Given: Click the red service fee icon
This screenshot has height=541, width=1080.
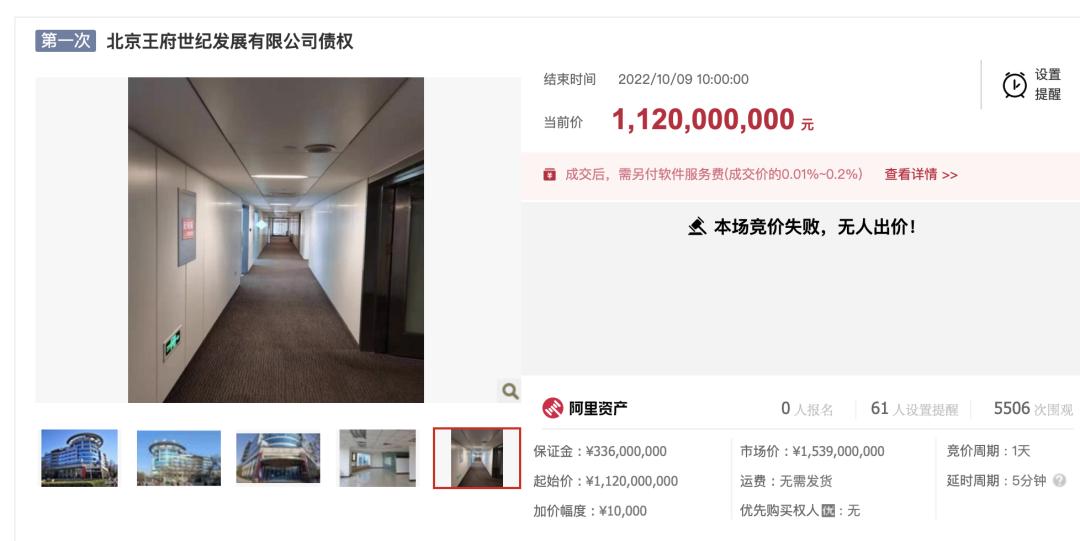Looking at the screenshot, I should pos(549,174).
